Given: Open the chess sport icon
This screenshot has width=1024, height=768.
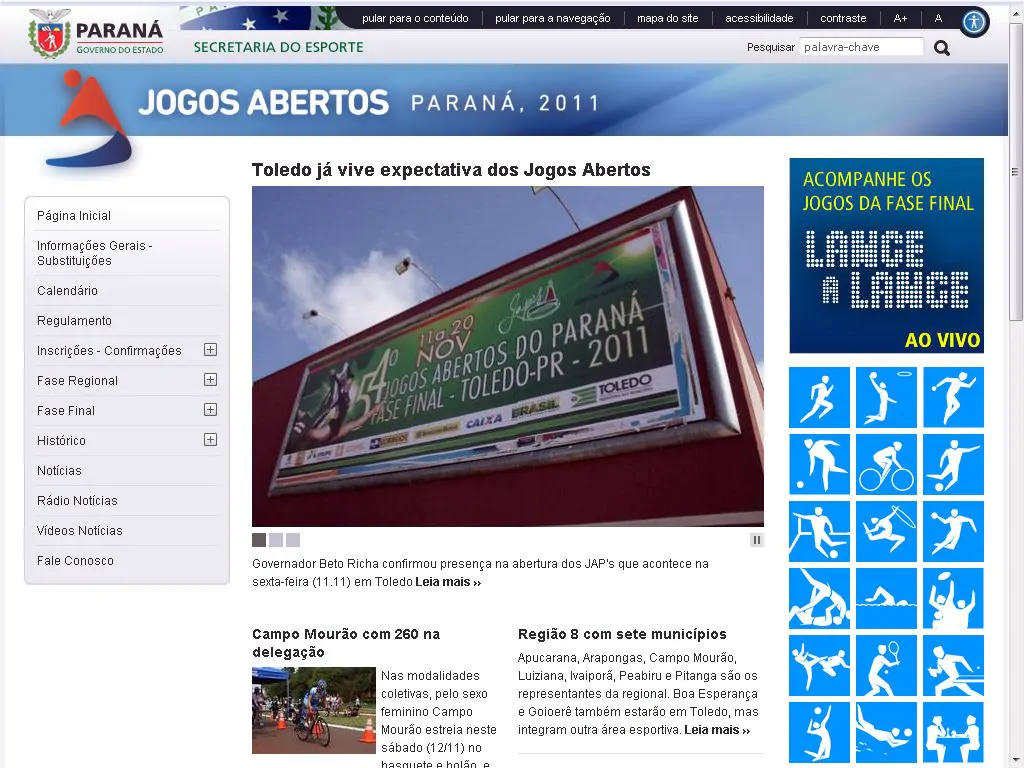Looking at the screenshot, I should (953, 732).
